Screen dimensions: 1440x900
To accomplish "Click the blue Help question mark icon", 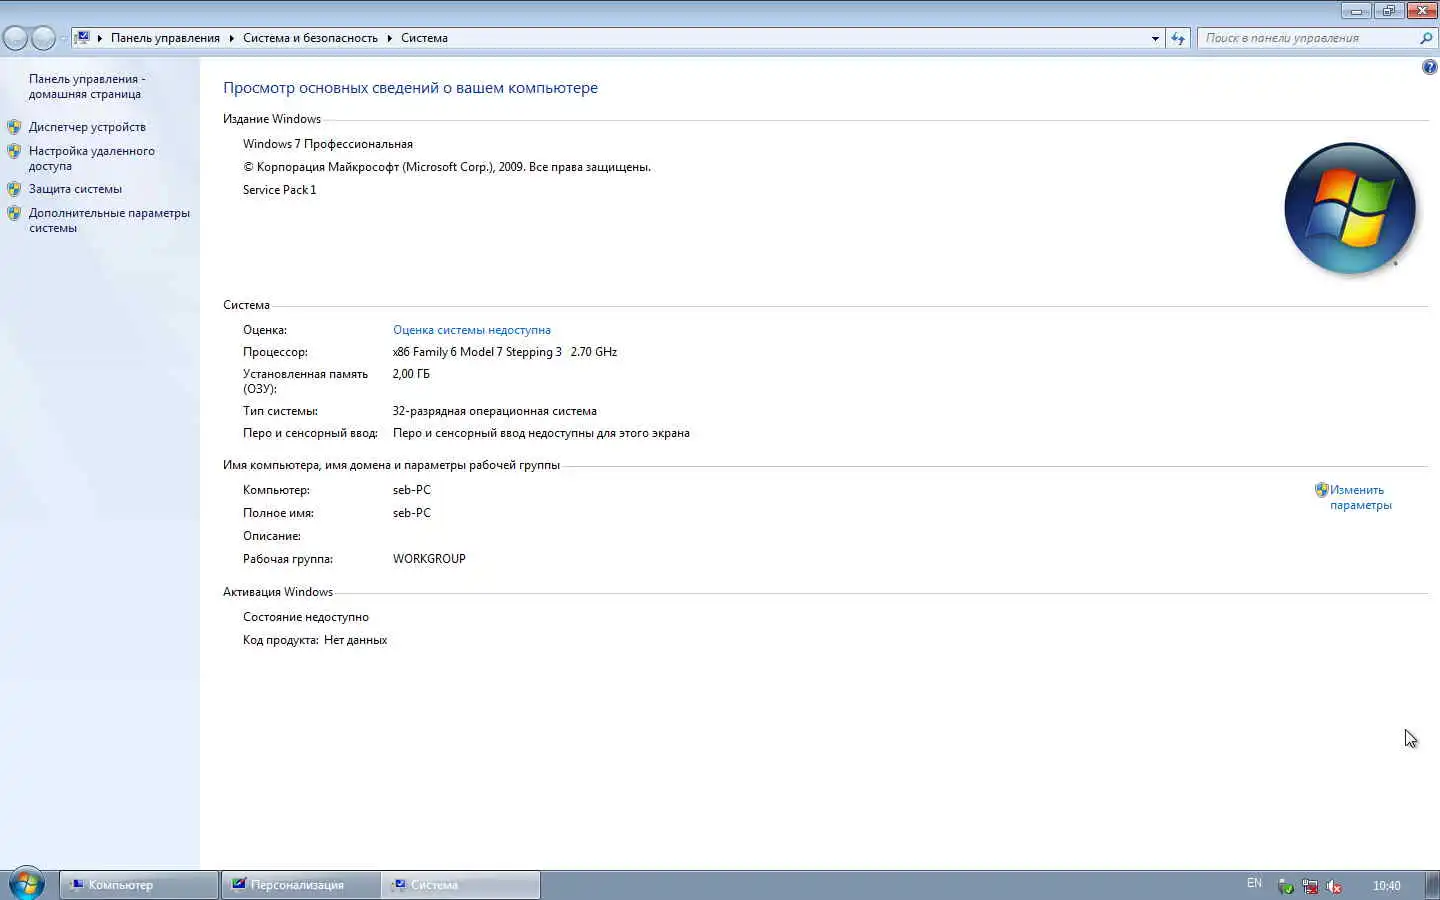I will tap(1429, 67).
